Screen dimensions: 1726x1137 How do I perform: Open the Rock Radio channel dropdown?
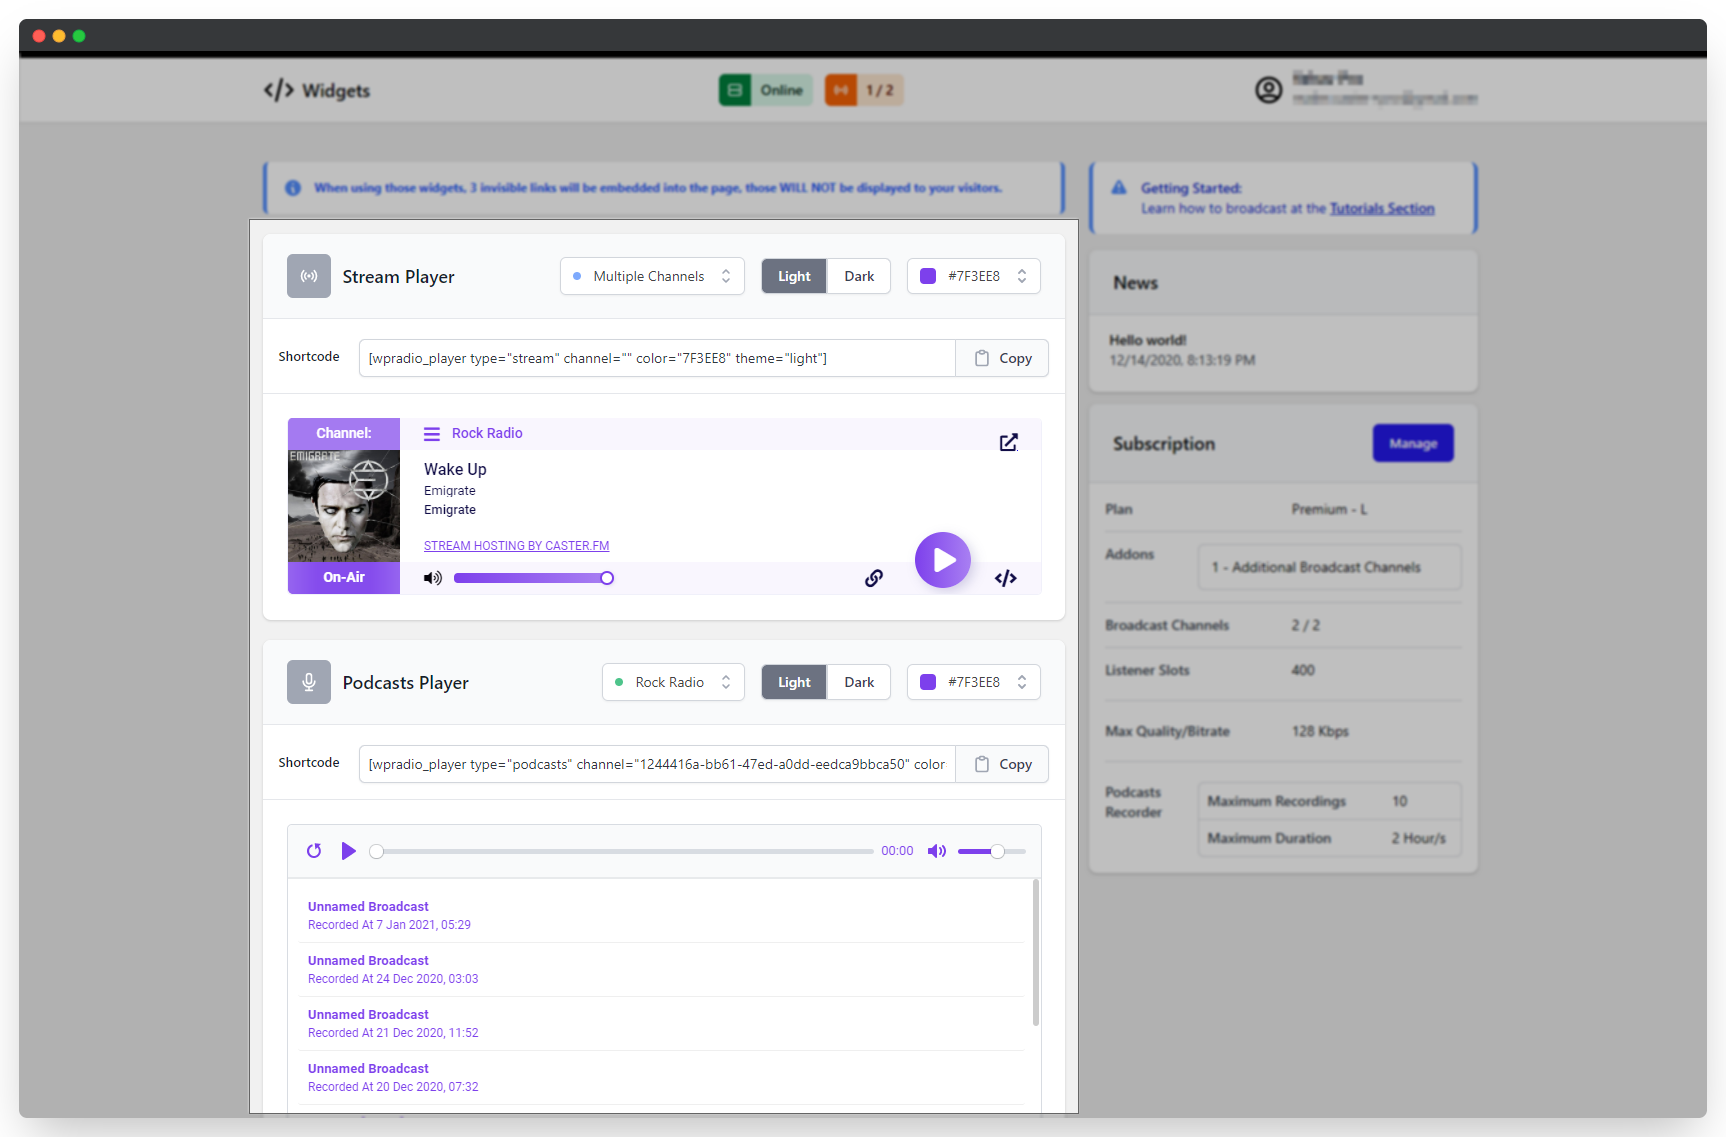coord(673,682)
